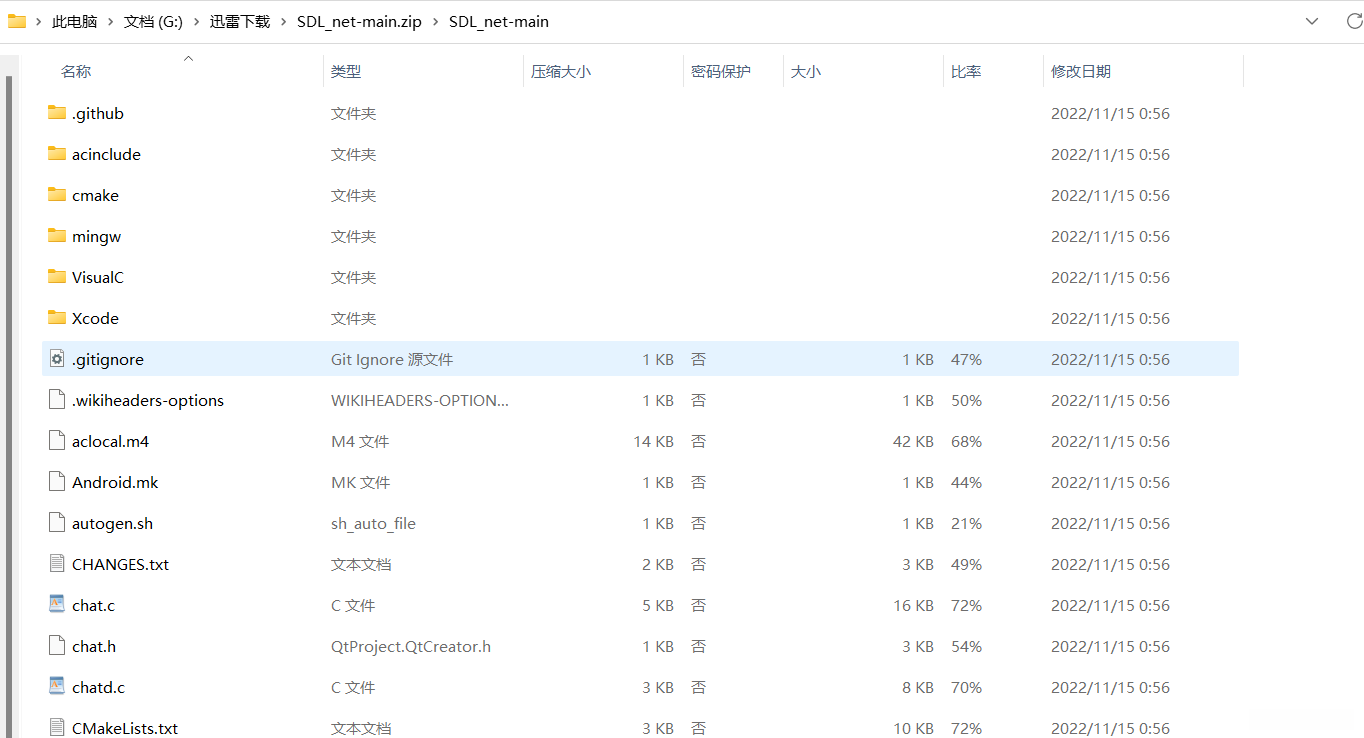Click the address bar folder icon
1364x738 pixels.
tap(17, 21)
